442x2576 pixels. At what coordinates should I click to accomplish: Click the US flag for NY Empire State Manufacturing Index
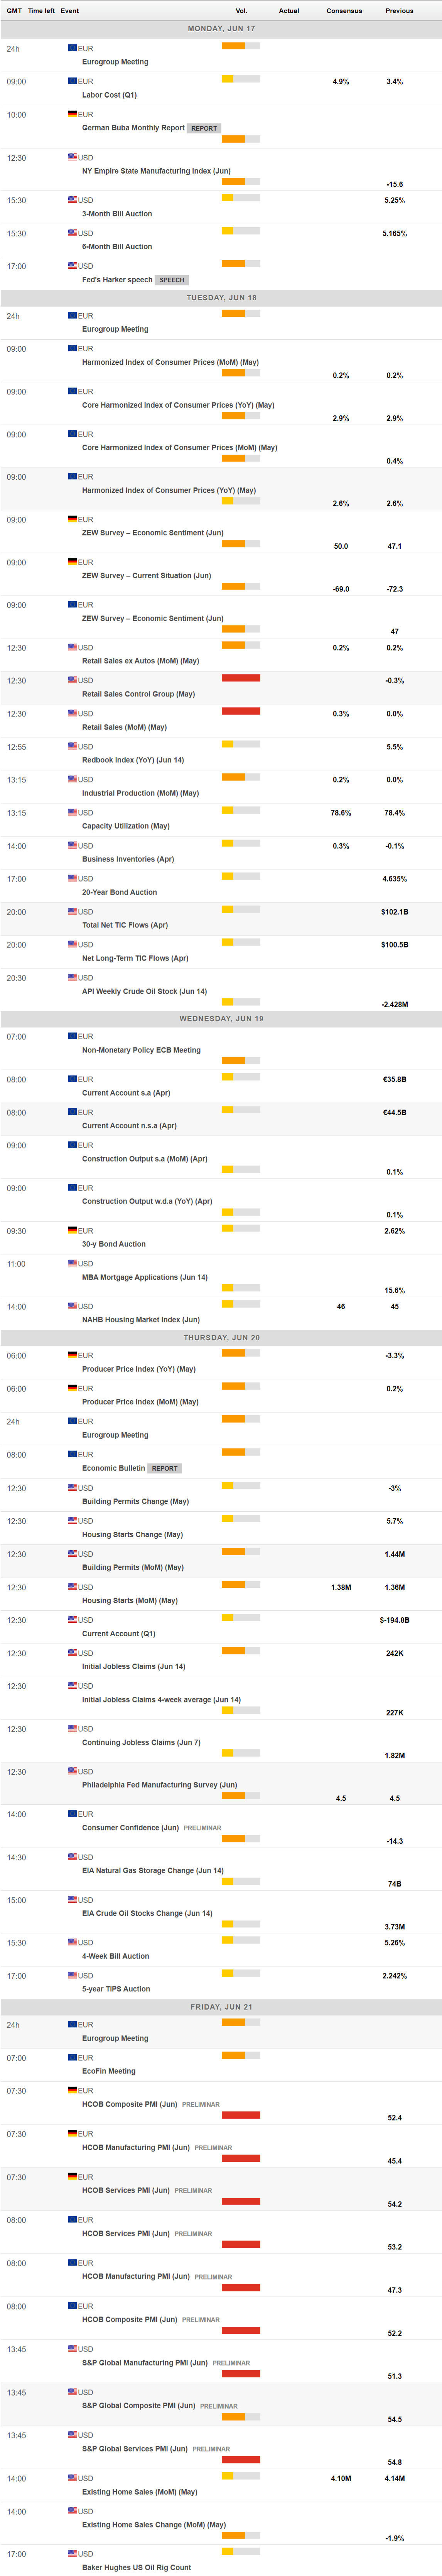(x=72, y=157)
